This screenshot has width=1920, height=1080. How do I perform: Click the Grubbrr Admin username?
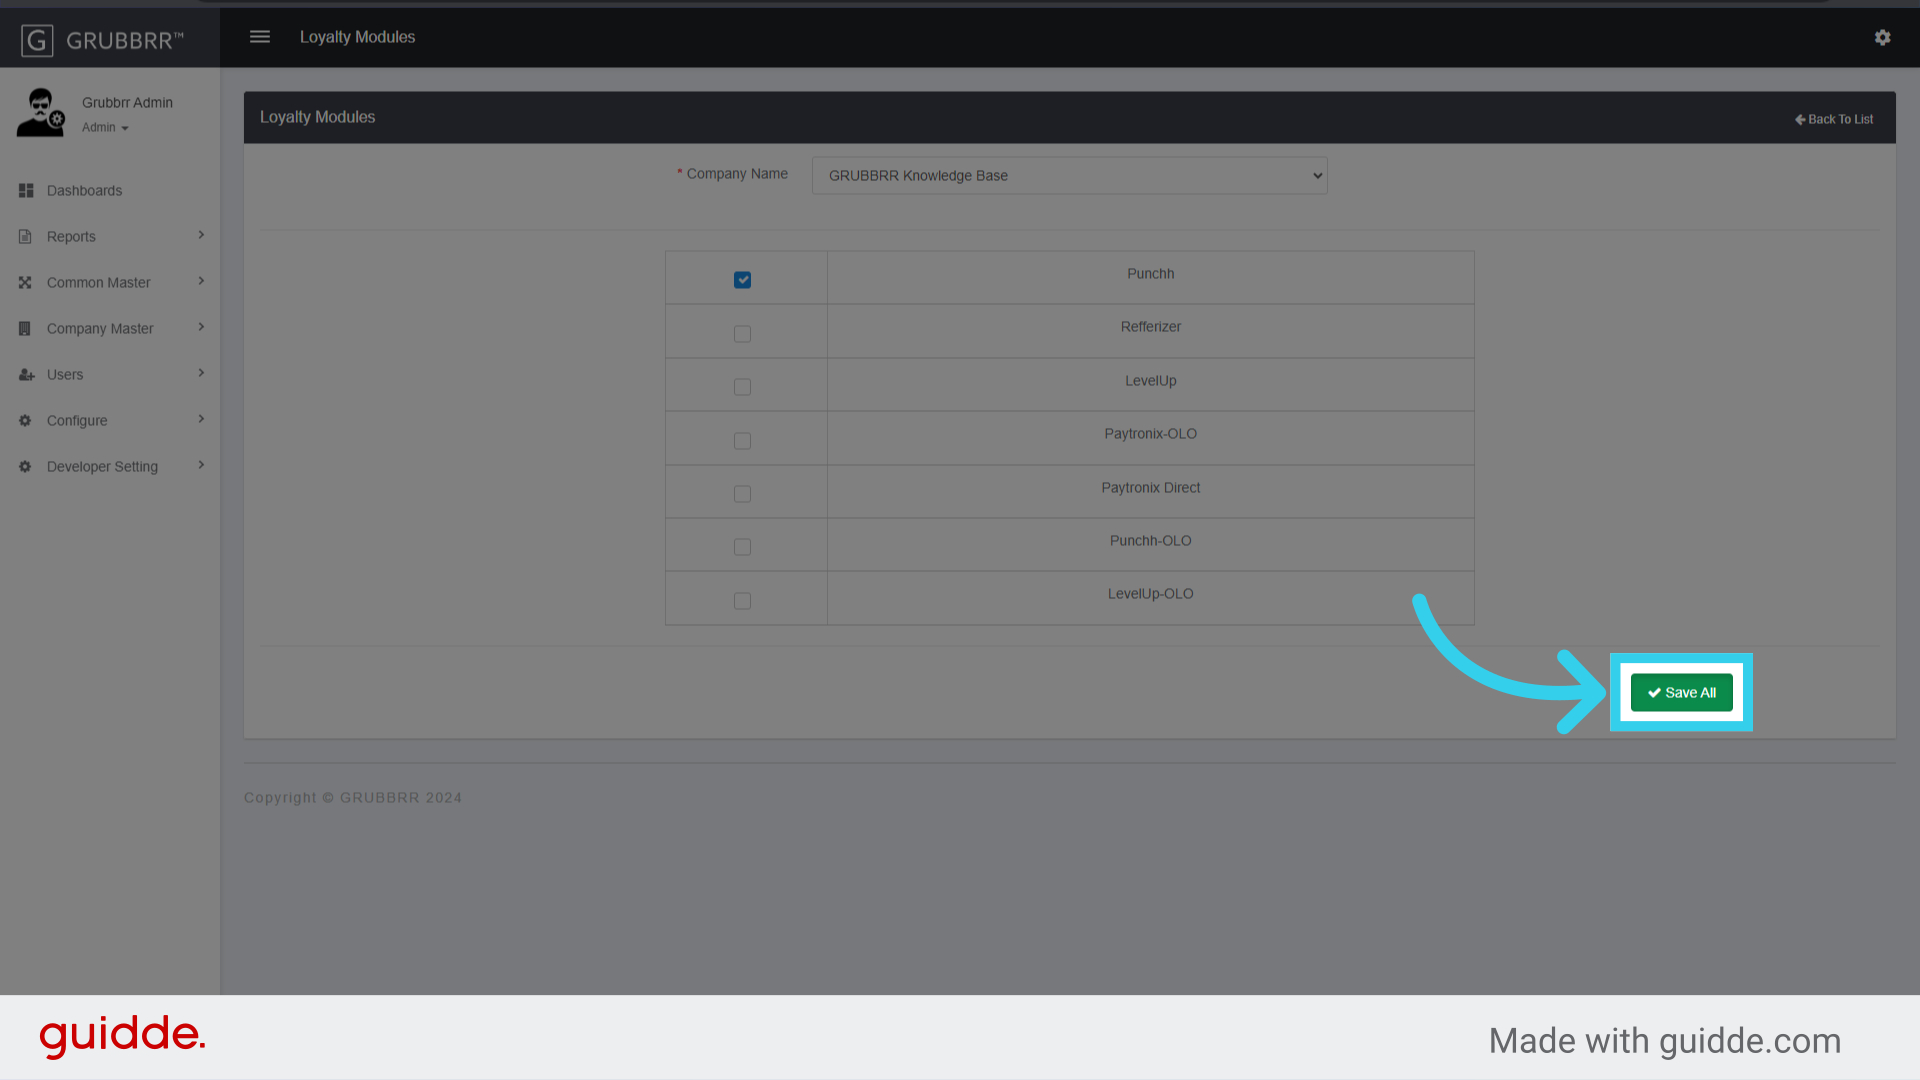127,102
